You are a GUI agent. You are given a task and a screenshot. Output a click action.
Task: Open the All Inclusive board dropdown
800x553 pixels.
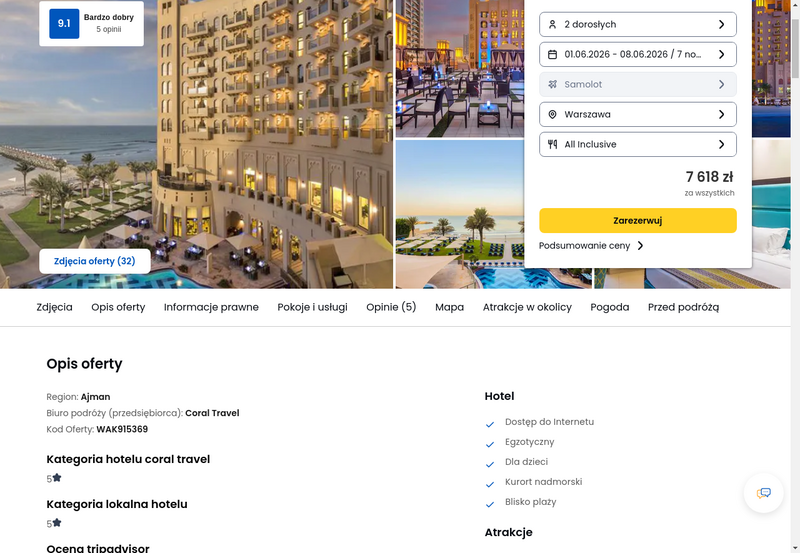pos(638,144)
